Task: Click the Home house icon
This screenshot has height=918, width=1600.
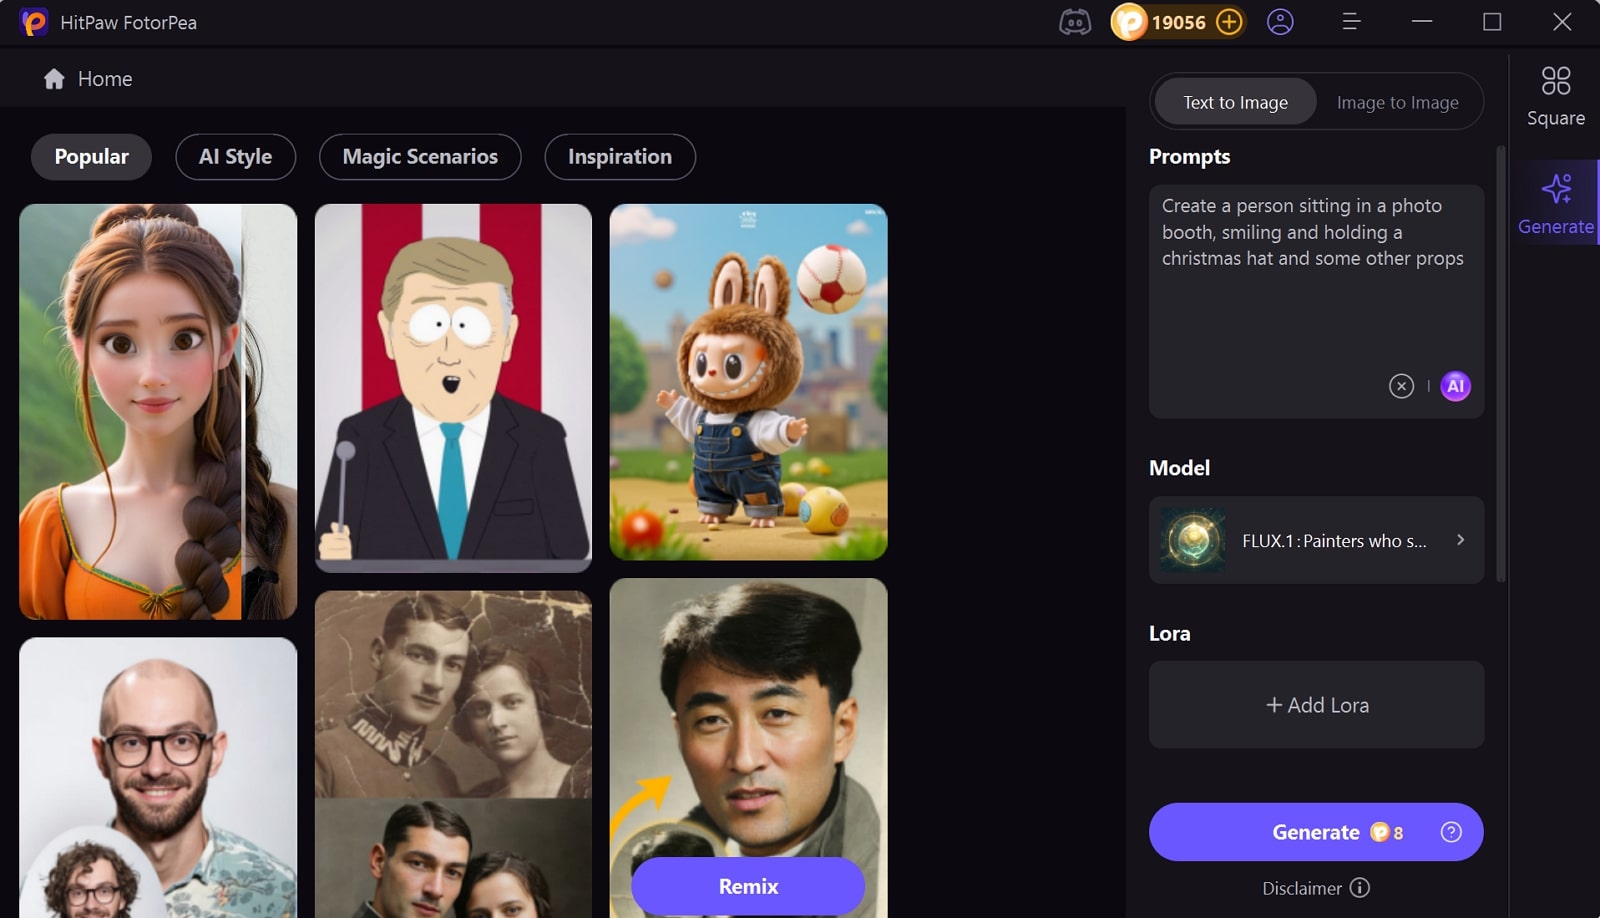Action: tap(54, 79)
